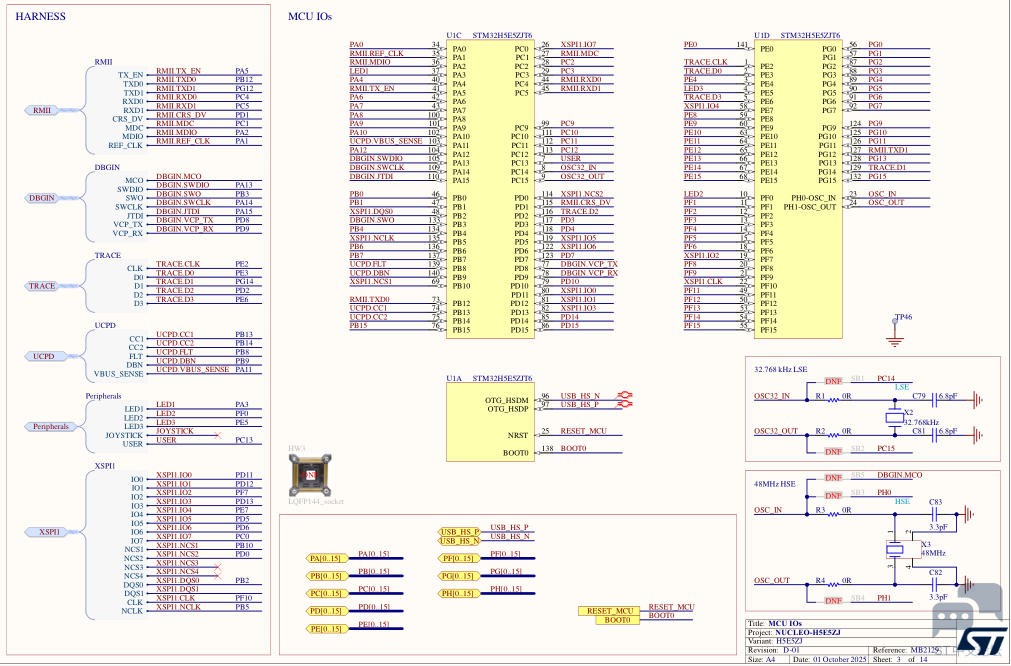This screenshot has height=666, width=1011.
Task: Click the ST logo in title block
Action: pyautogui.click(x=981, y=640)
